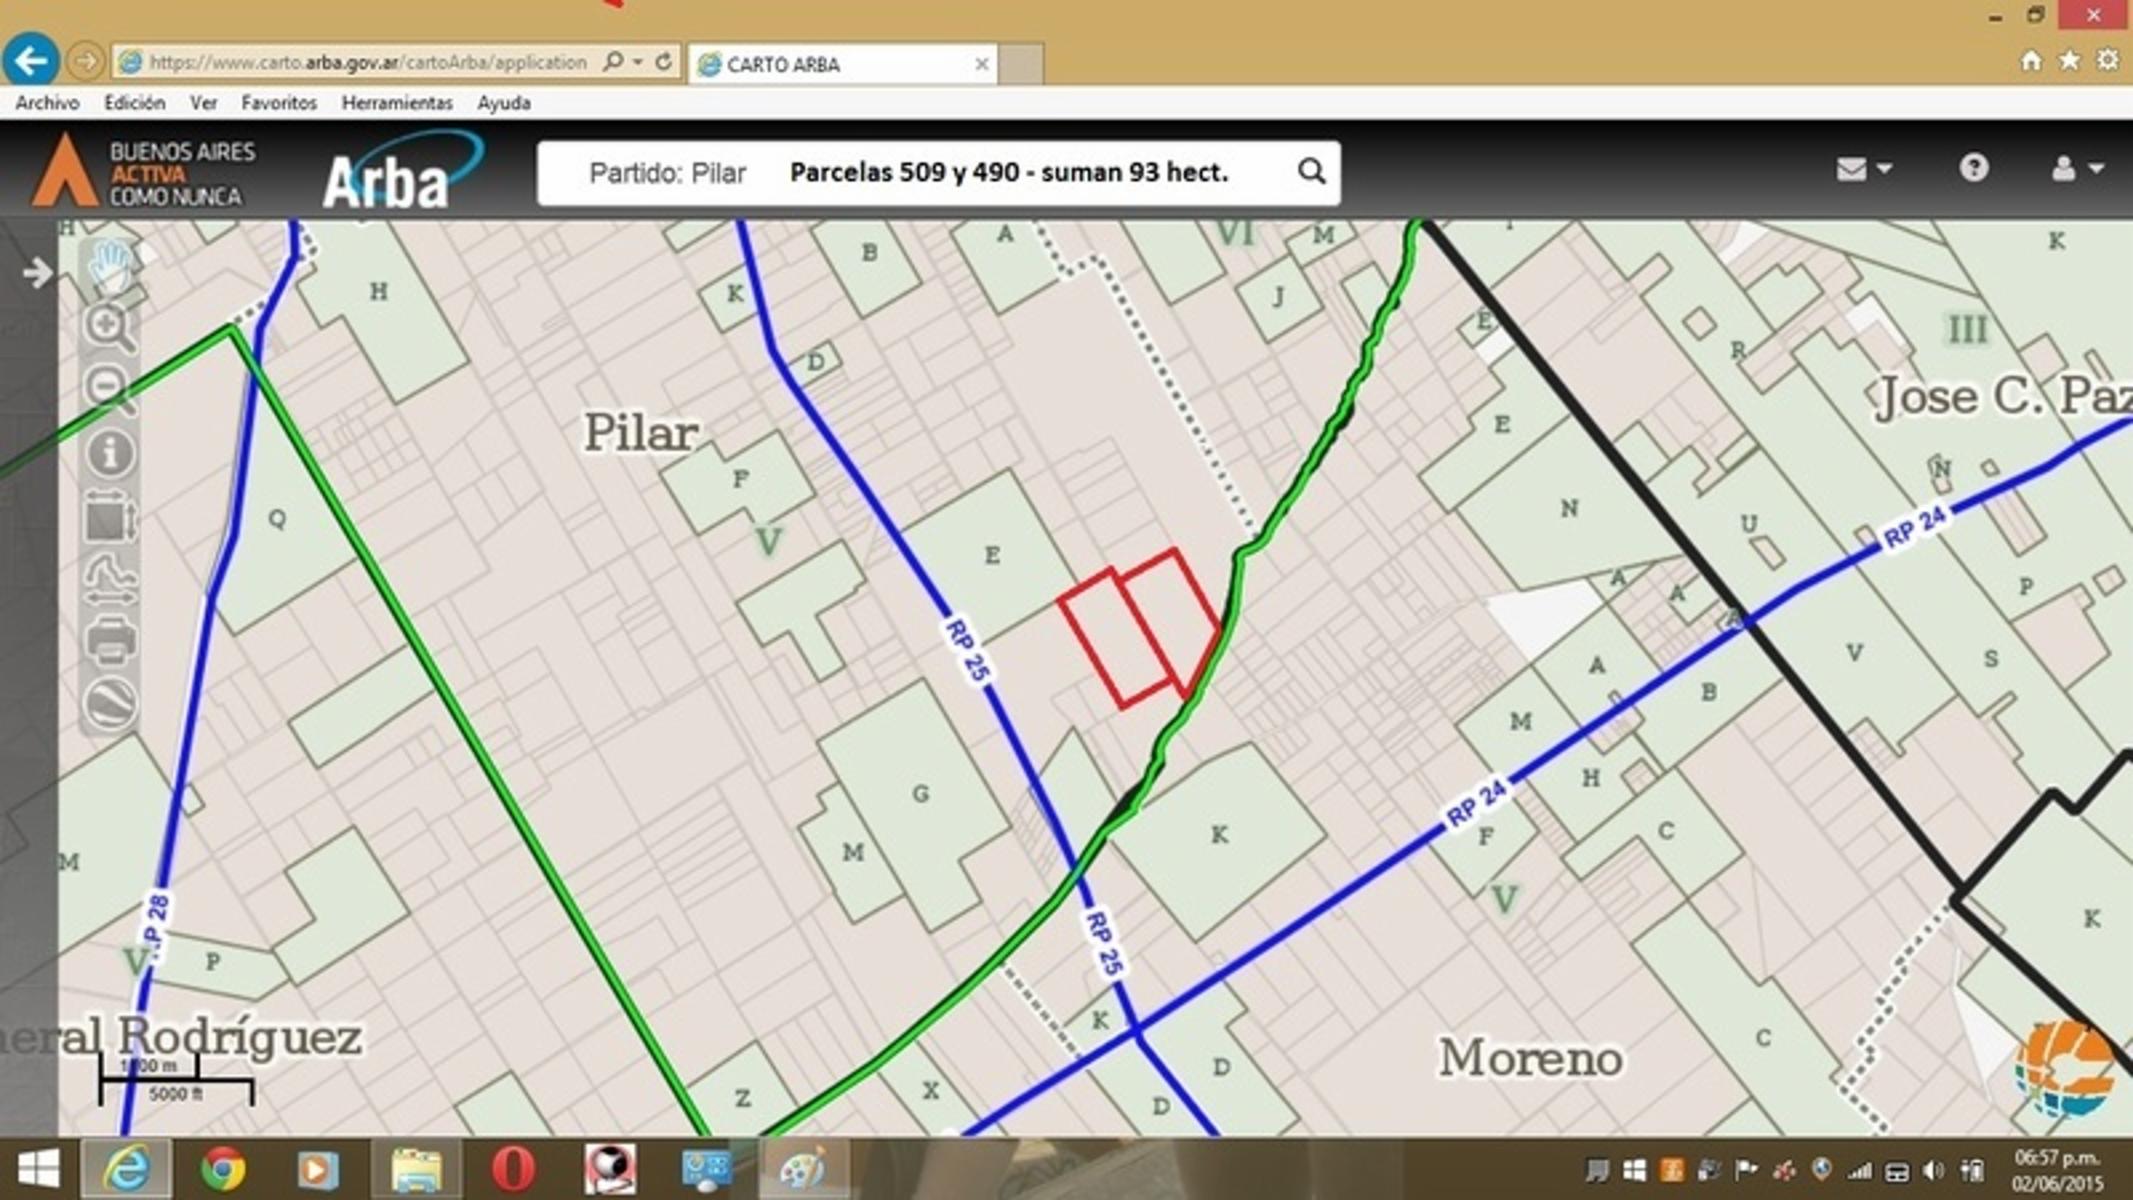The height and width of the screenshot is (1200, 2133).
Task: Select the measure distance tool
Action: point(110,580)
